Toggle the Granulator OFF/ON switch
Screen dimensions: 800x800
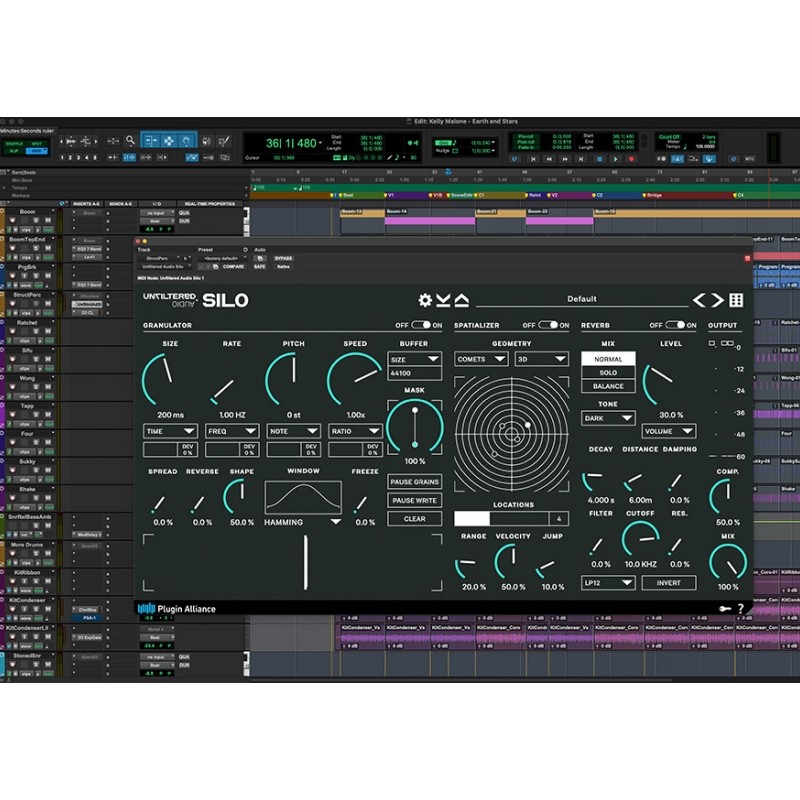coord(421,325)
